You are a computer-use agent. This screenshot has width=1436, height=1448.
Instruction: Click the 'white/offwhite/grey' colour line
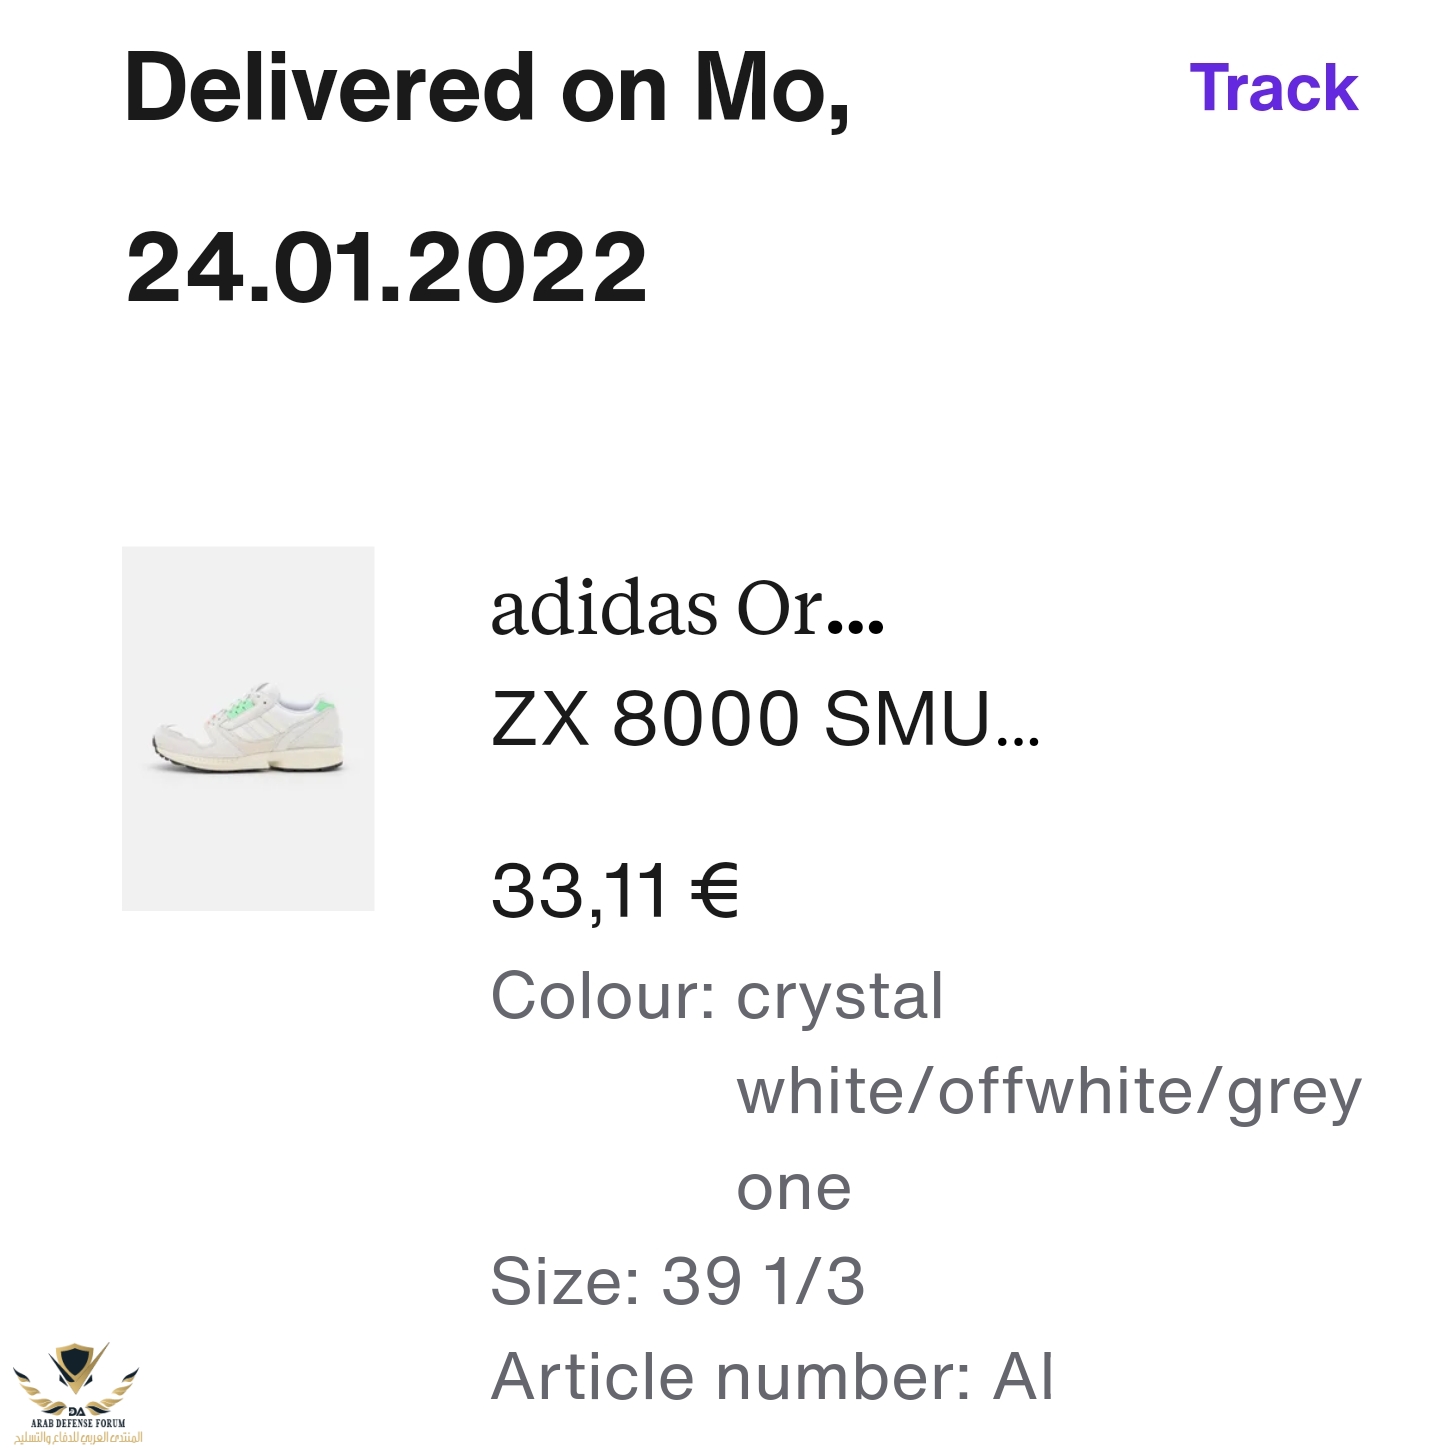pyautogui.click(x=1049, y=1091)
